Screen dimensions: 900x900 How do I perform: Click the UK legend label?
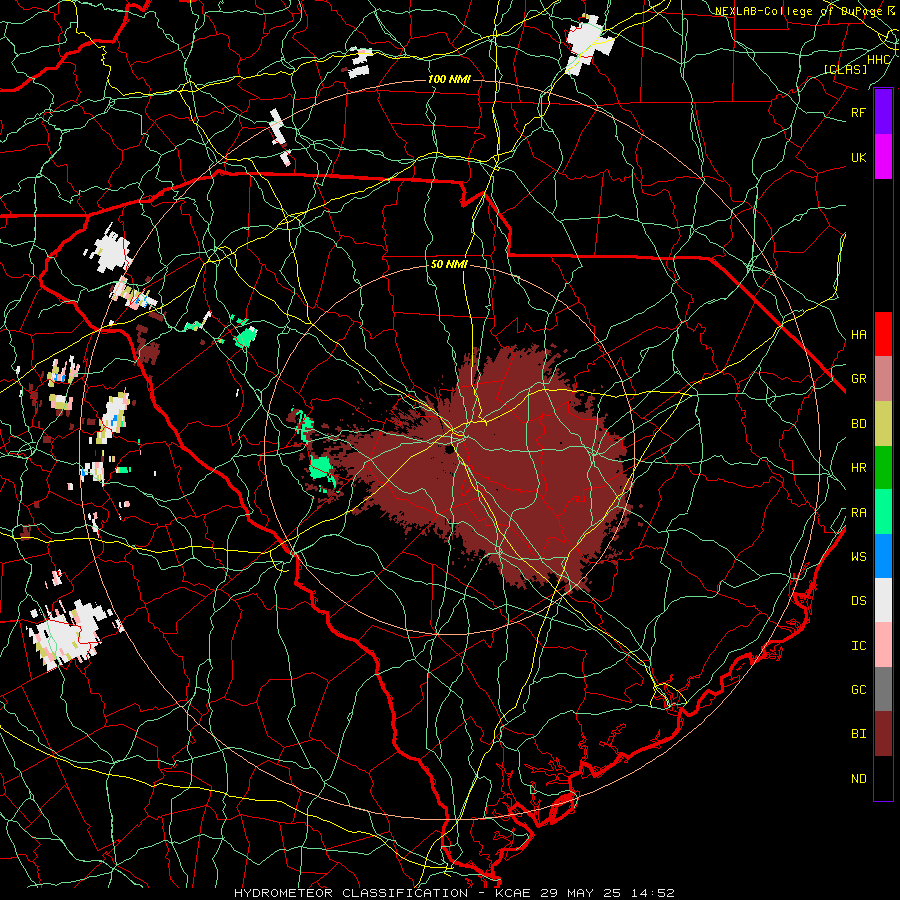[x=858, y=157]
